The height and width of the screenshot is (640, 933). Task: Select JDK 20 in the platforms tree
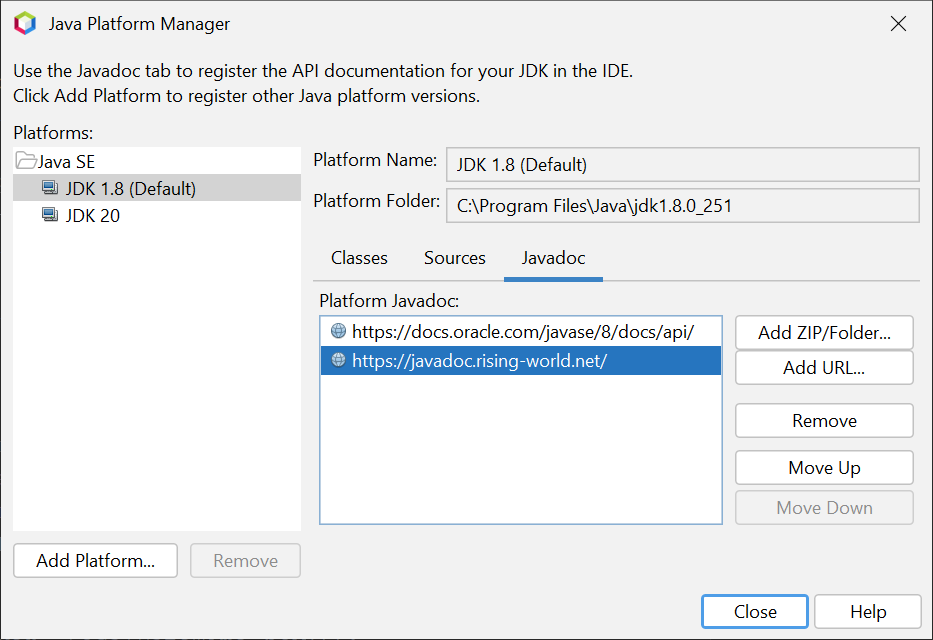(x=93, y=215)
